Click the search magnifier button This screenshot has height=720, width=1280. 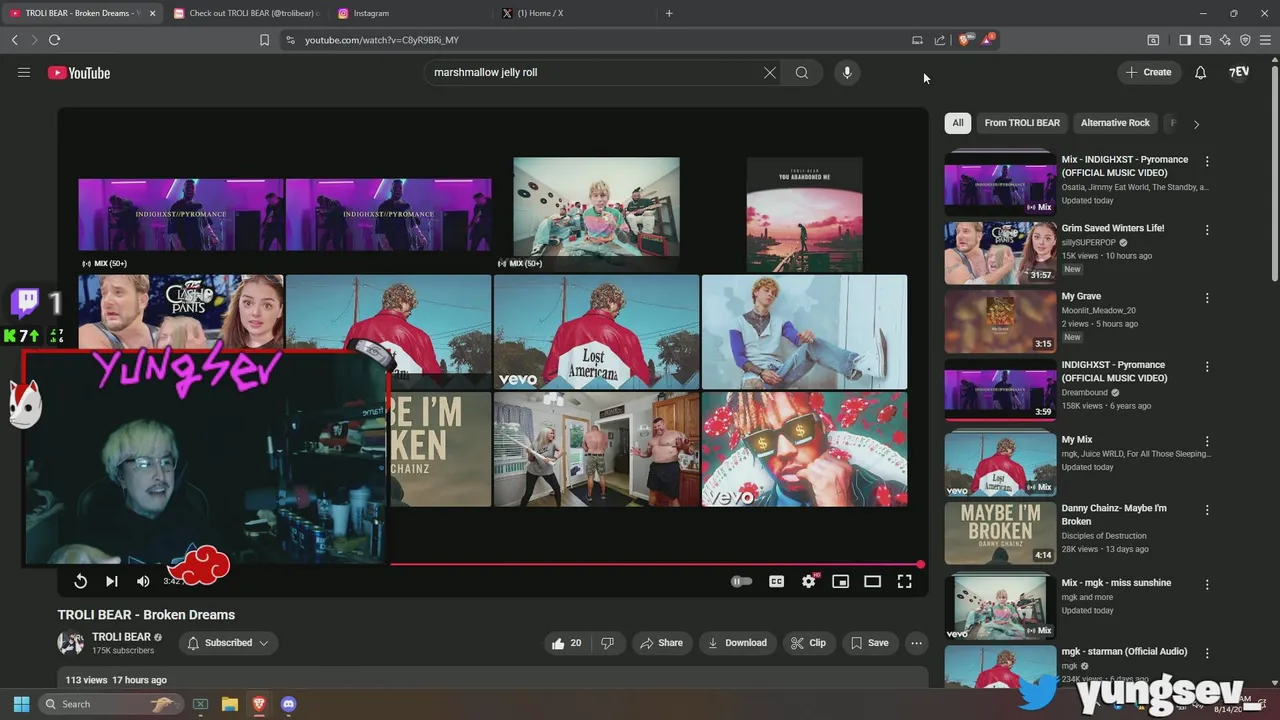(802, 72)
